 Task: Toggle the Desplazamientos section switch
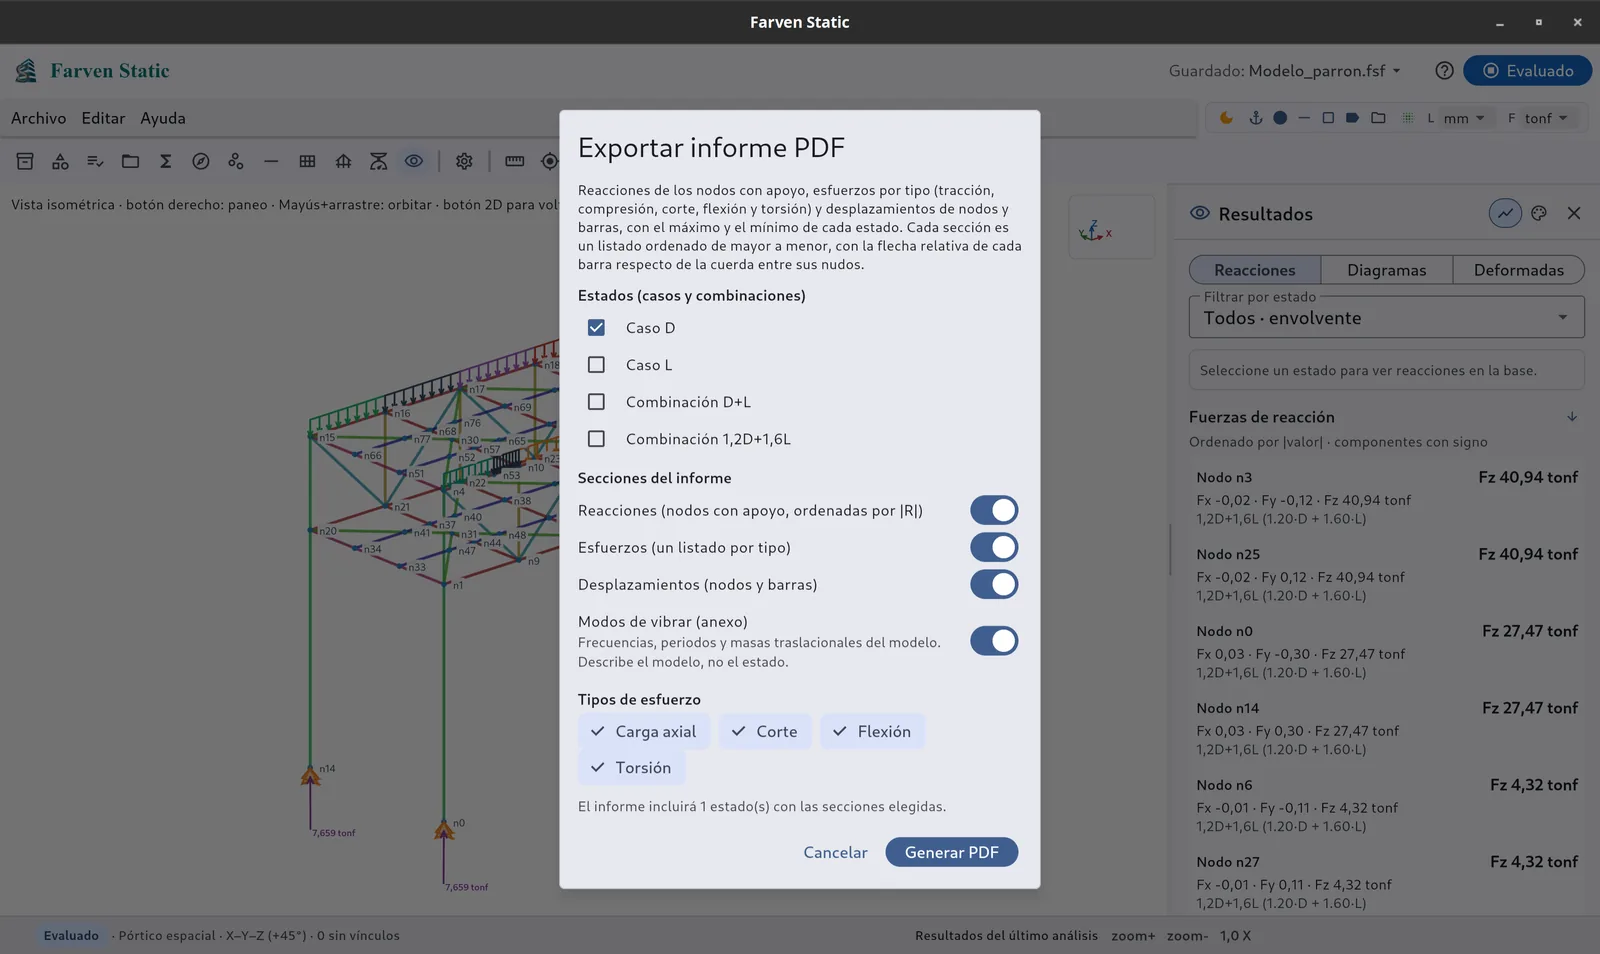pyautogui.click(x=994, y=584)
